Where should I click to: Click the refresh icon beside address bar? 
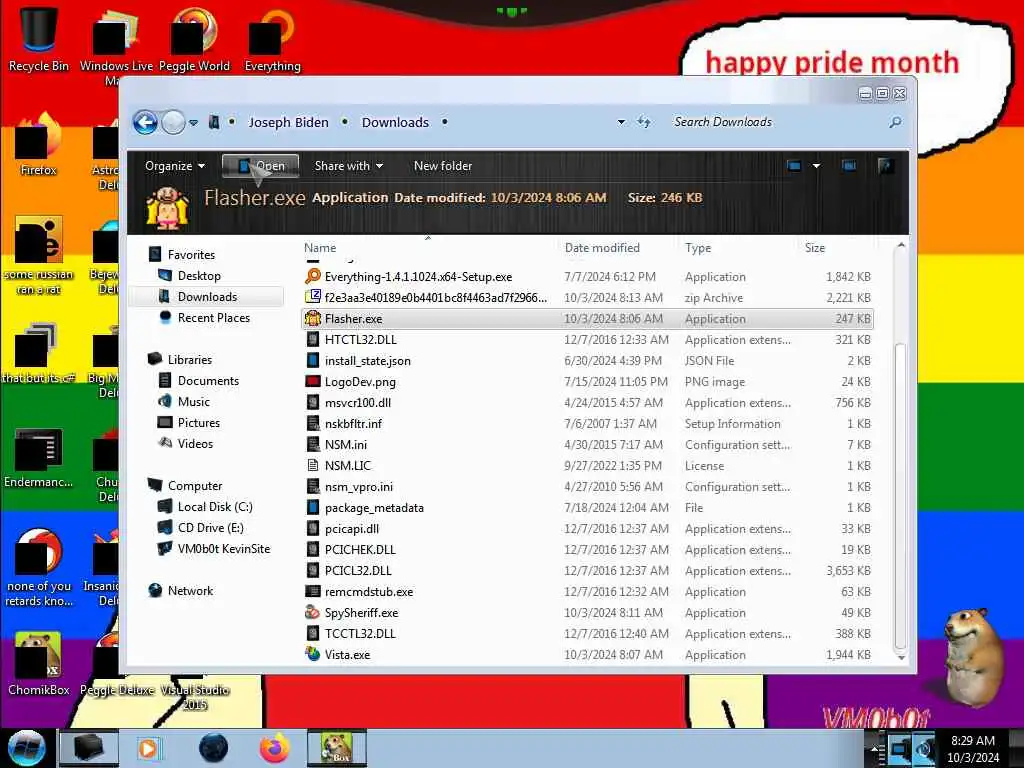pos(644,122)
